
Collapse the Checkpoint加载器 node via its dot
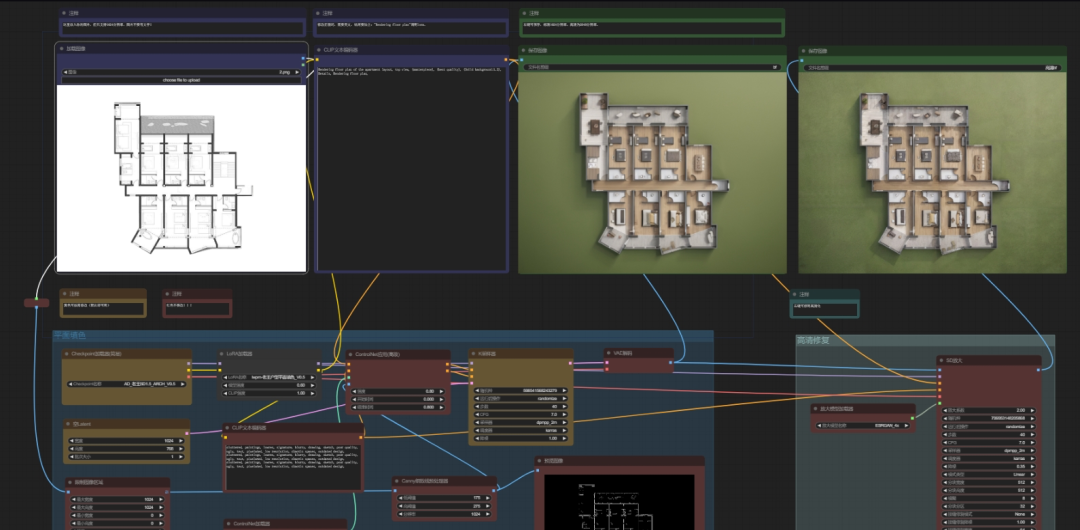67,354
